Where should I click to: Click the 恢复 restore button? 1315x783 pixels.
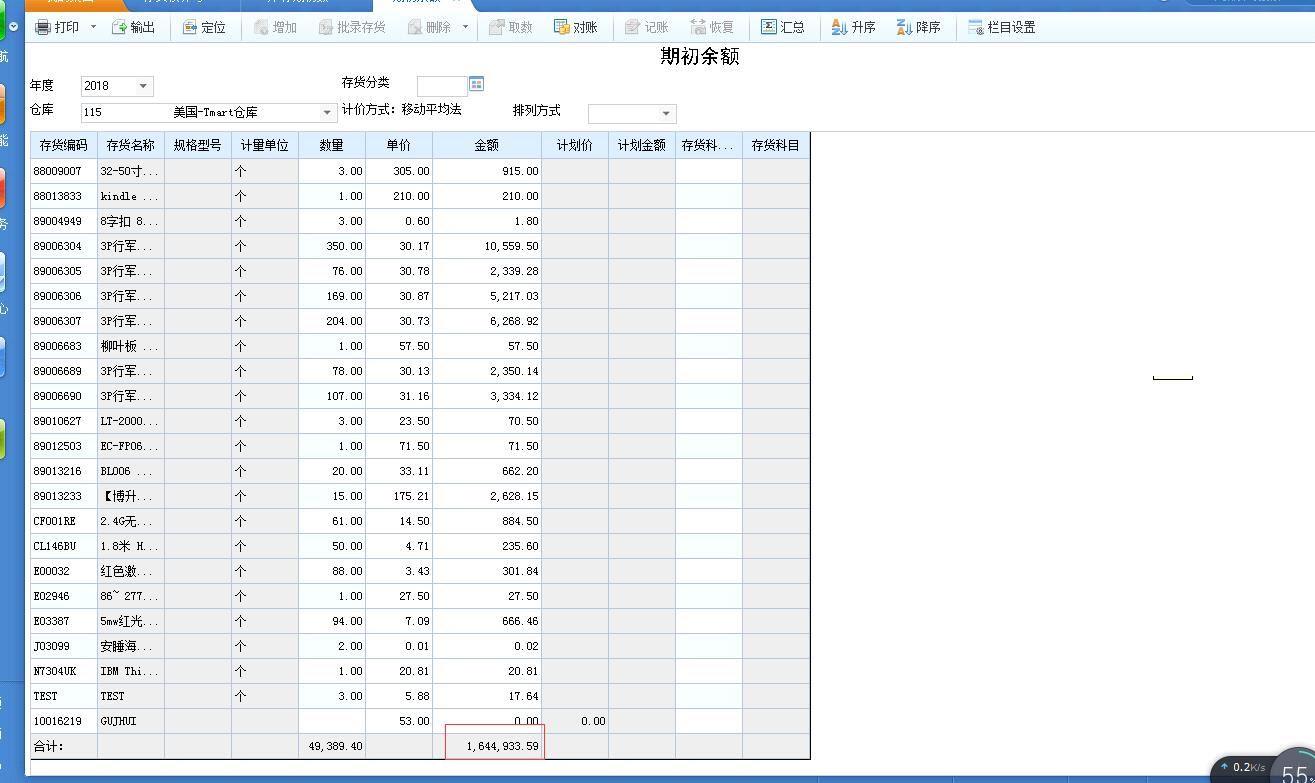point(712,27)
